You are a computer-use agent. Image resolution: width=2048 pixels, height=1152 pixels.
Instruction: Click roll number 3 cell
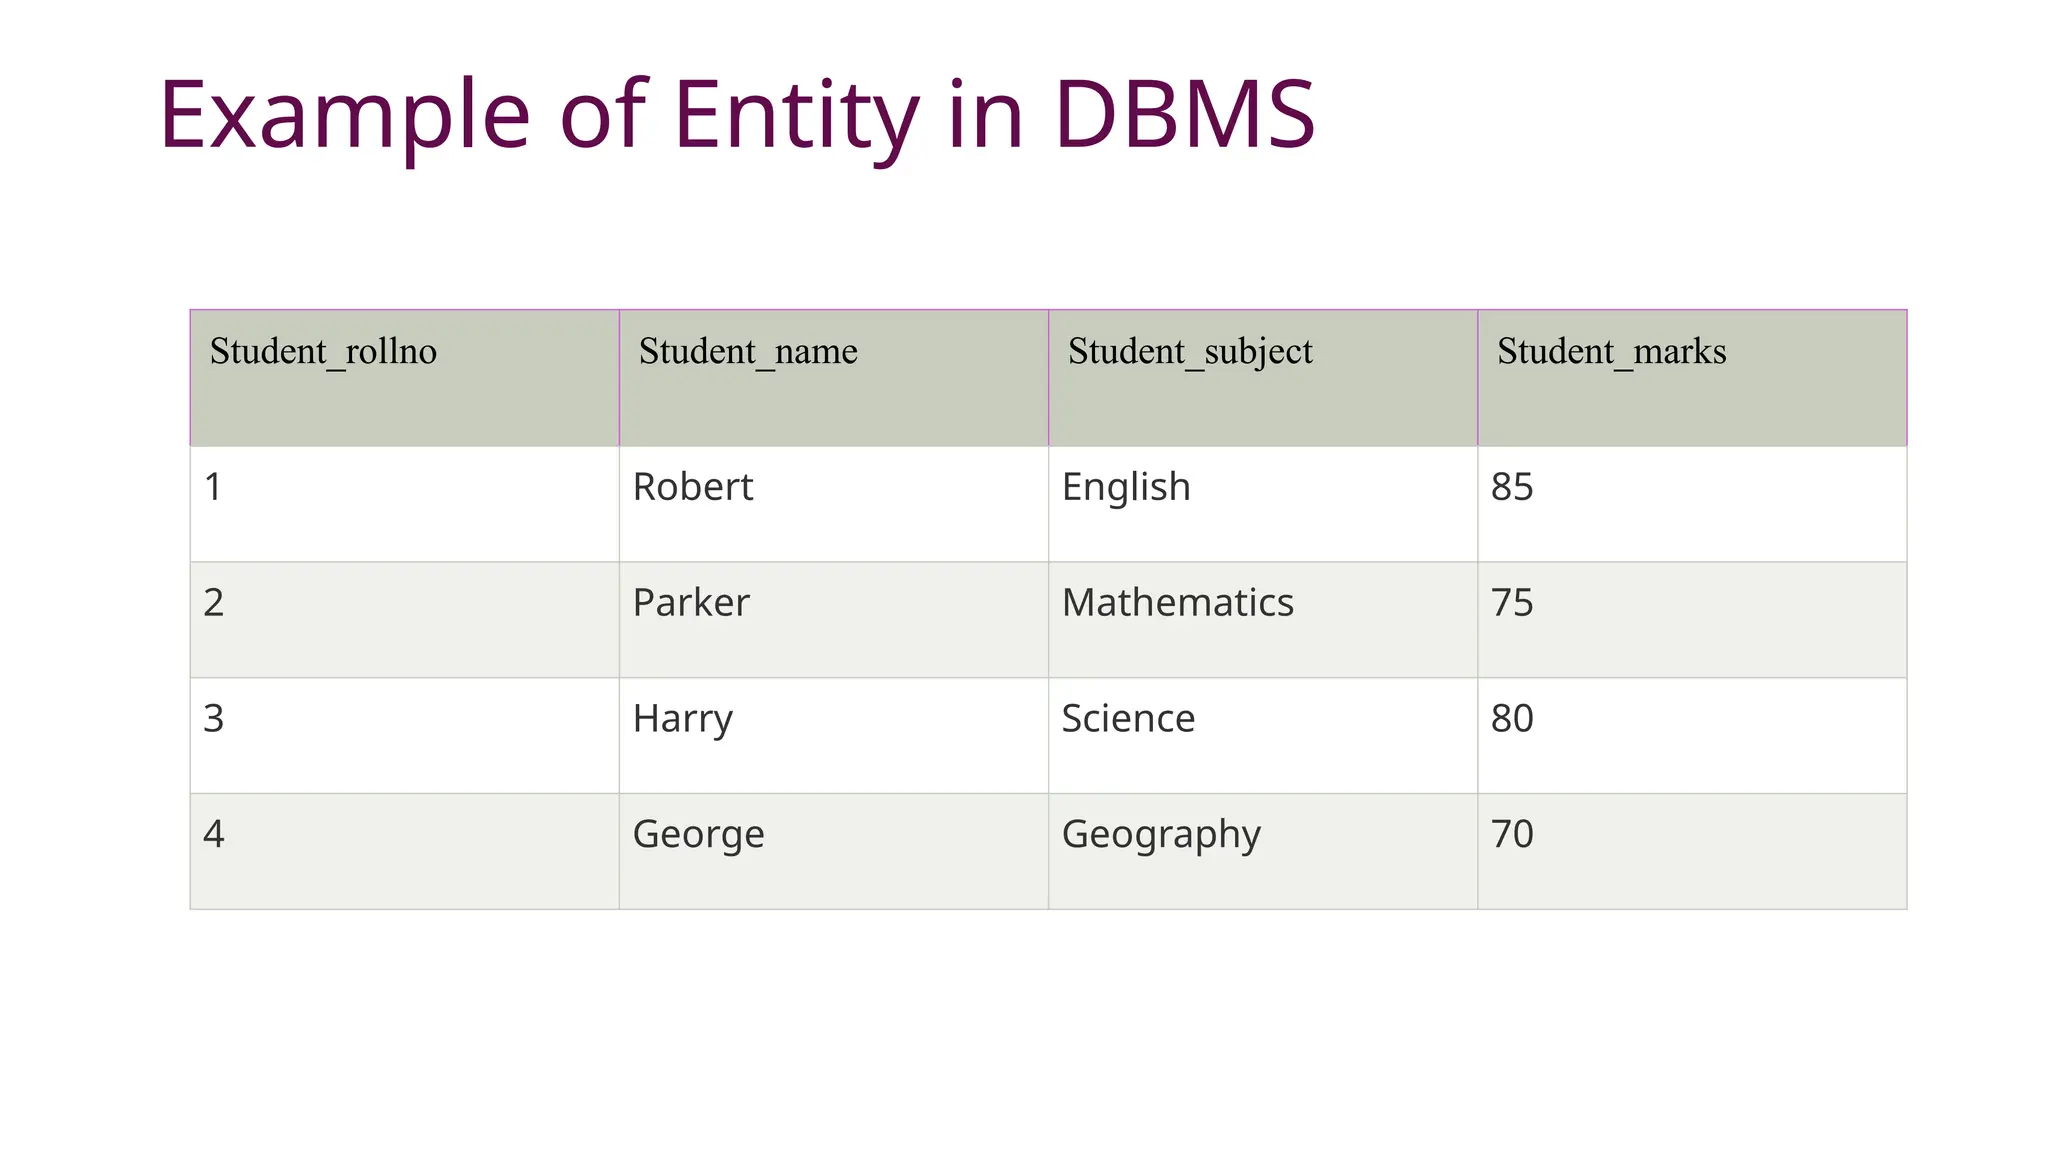point(404,735)
